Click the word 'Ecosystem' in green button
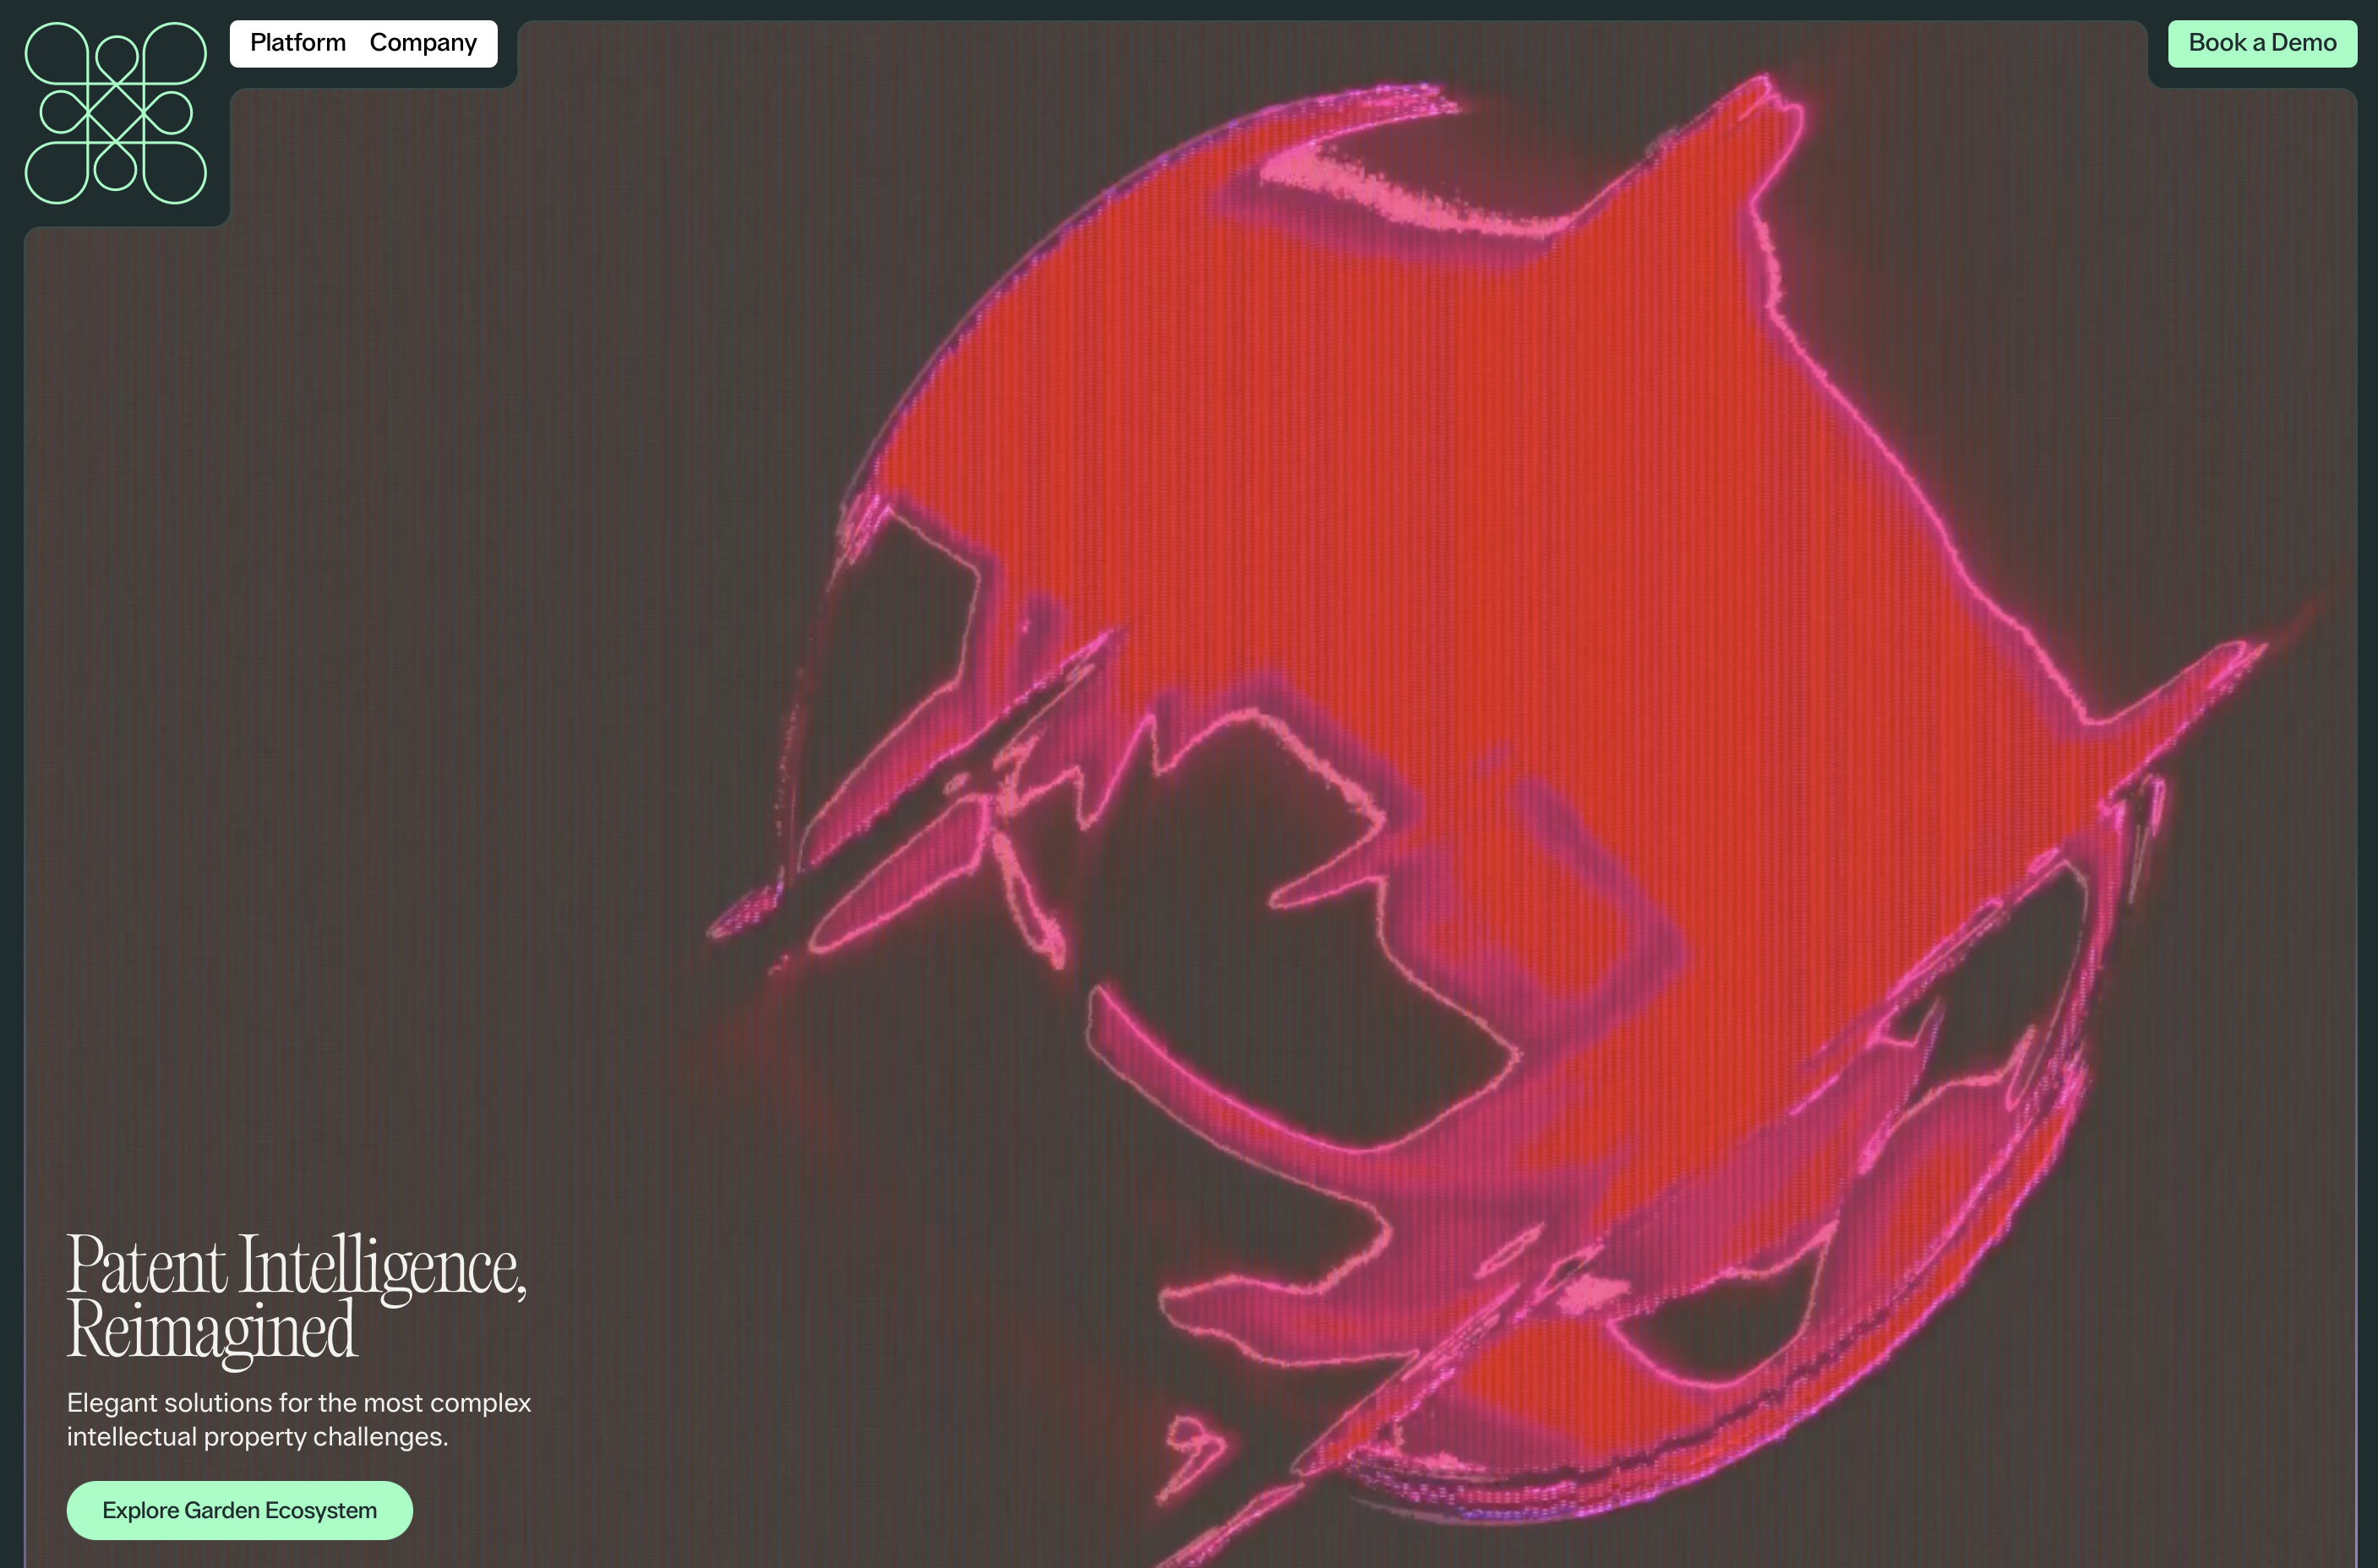This screenshot has width=2378, height=1568. pos(320,1510)
